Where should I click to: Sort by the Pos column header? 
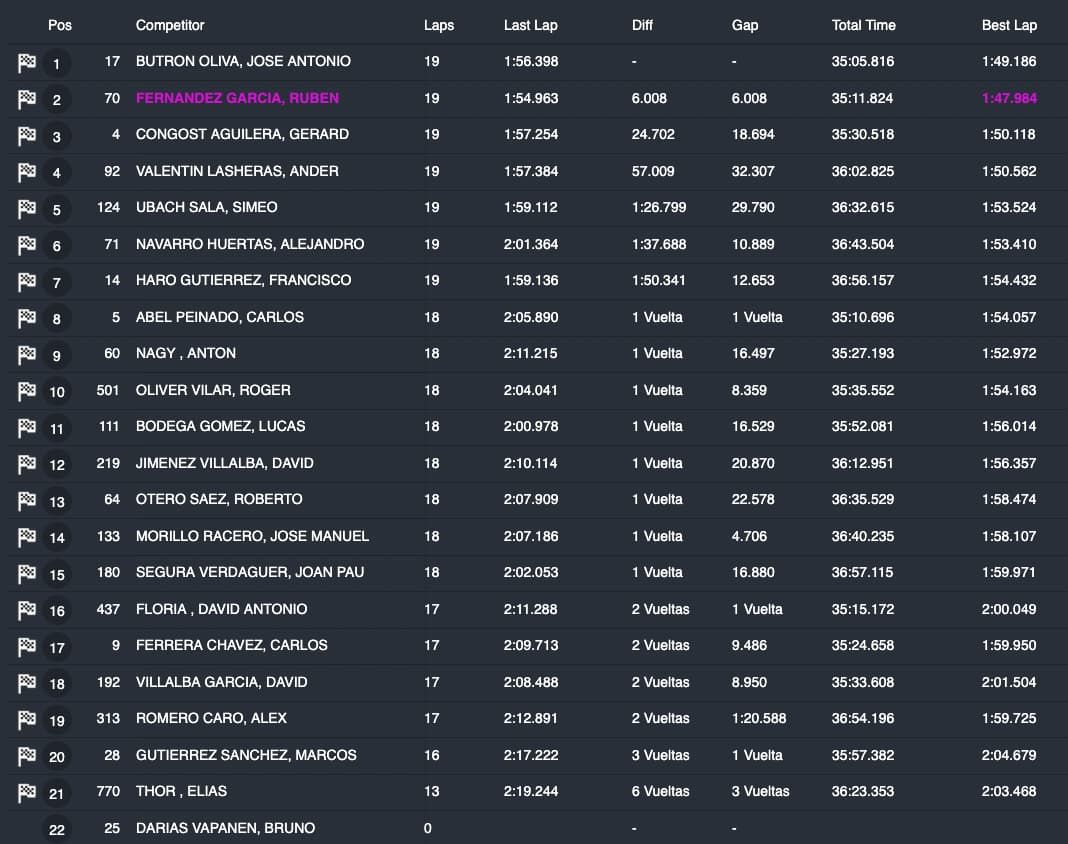point(60,25)
